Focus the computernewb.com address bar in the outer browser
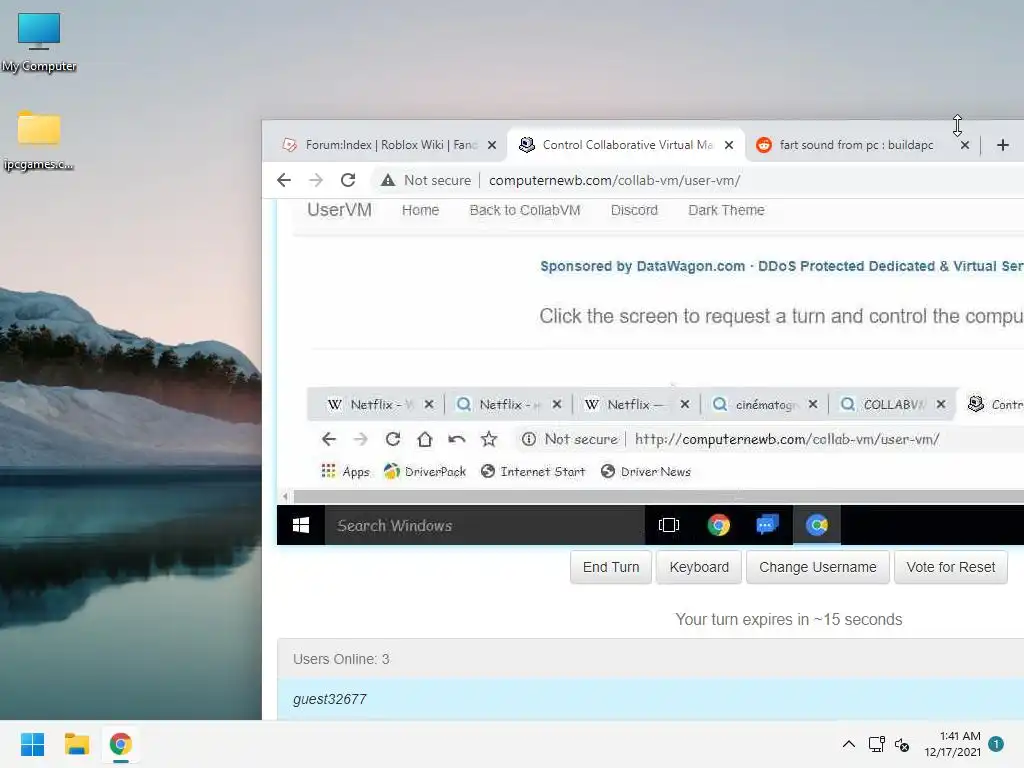The width and height of the screenshot is (1024, 768). tap(614, 180)
